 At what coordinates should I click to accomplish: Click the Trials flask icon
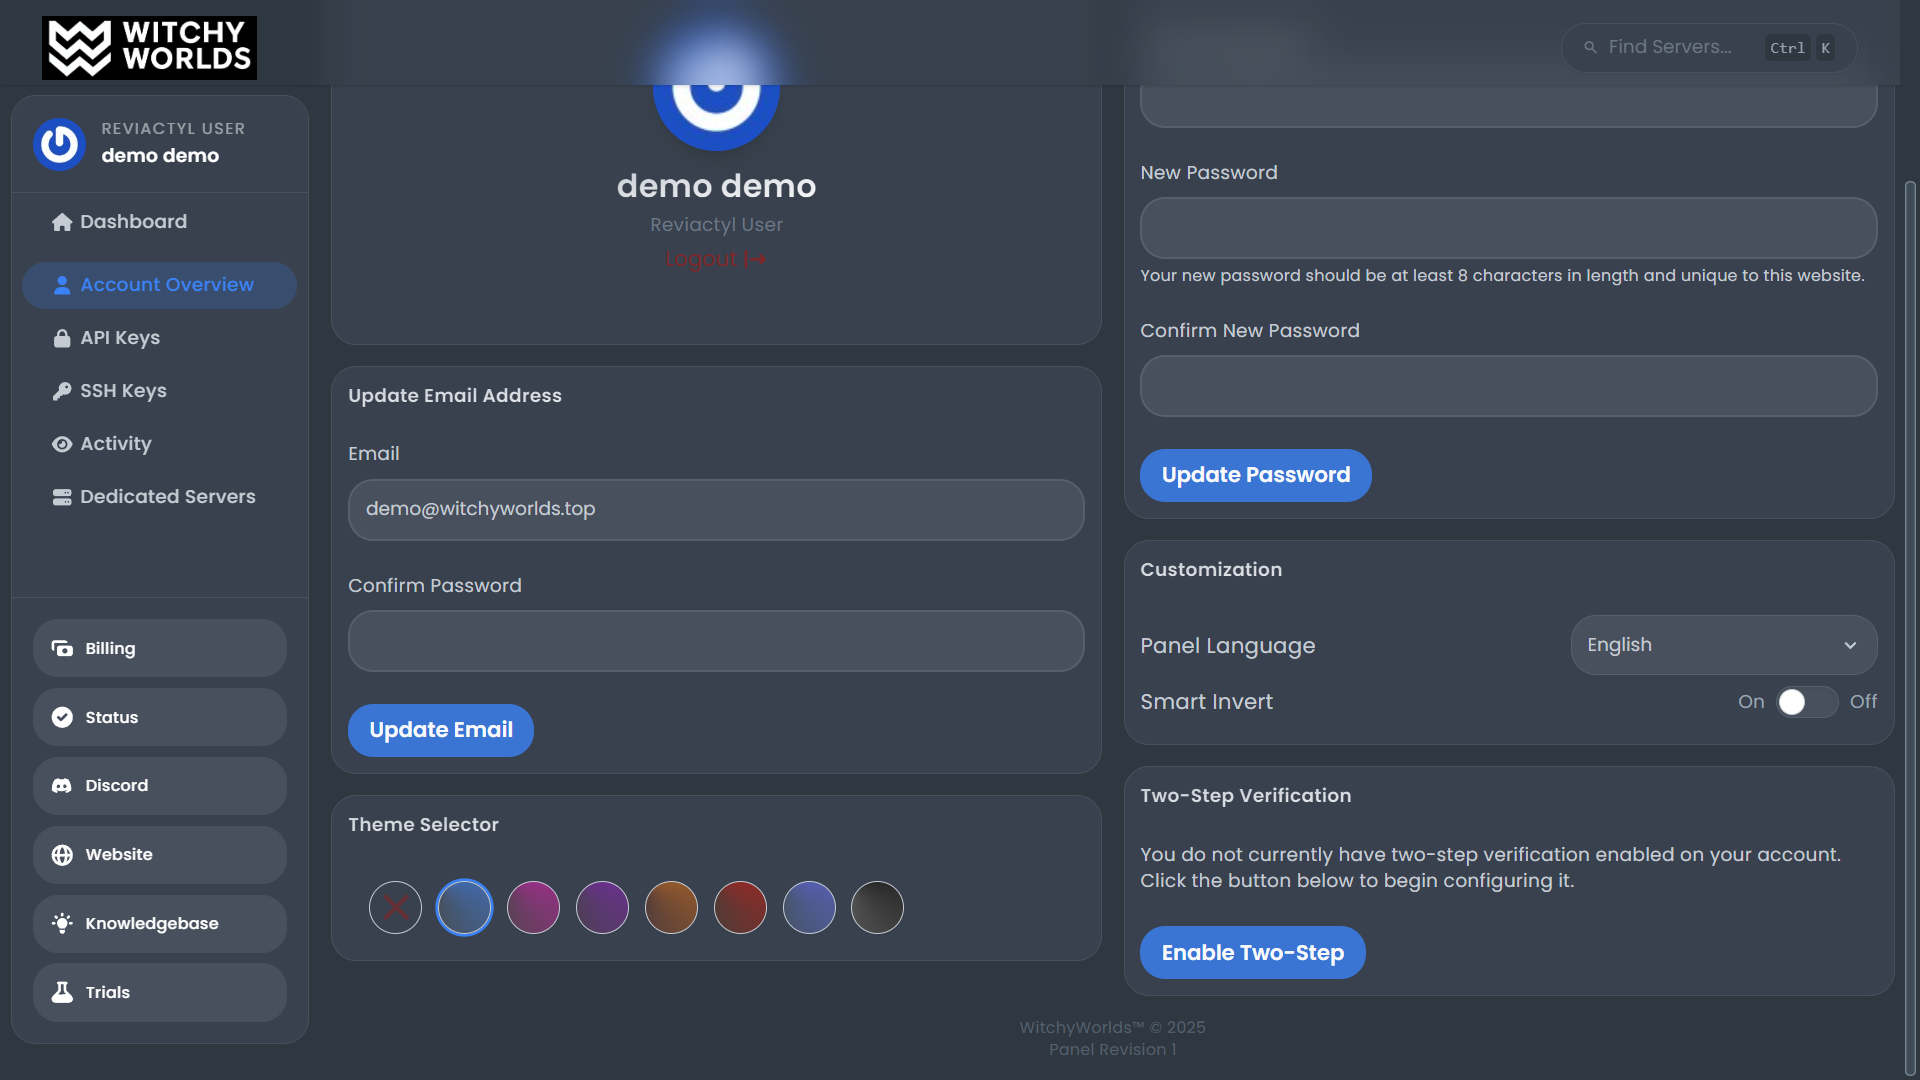coord(62,992)
